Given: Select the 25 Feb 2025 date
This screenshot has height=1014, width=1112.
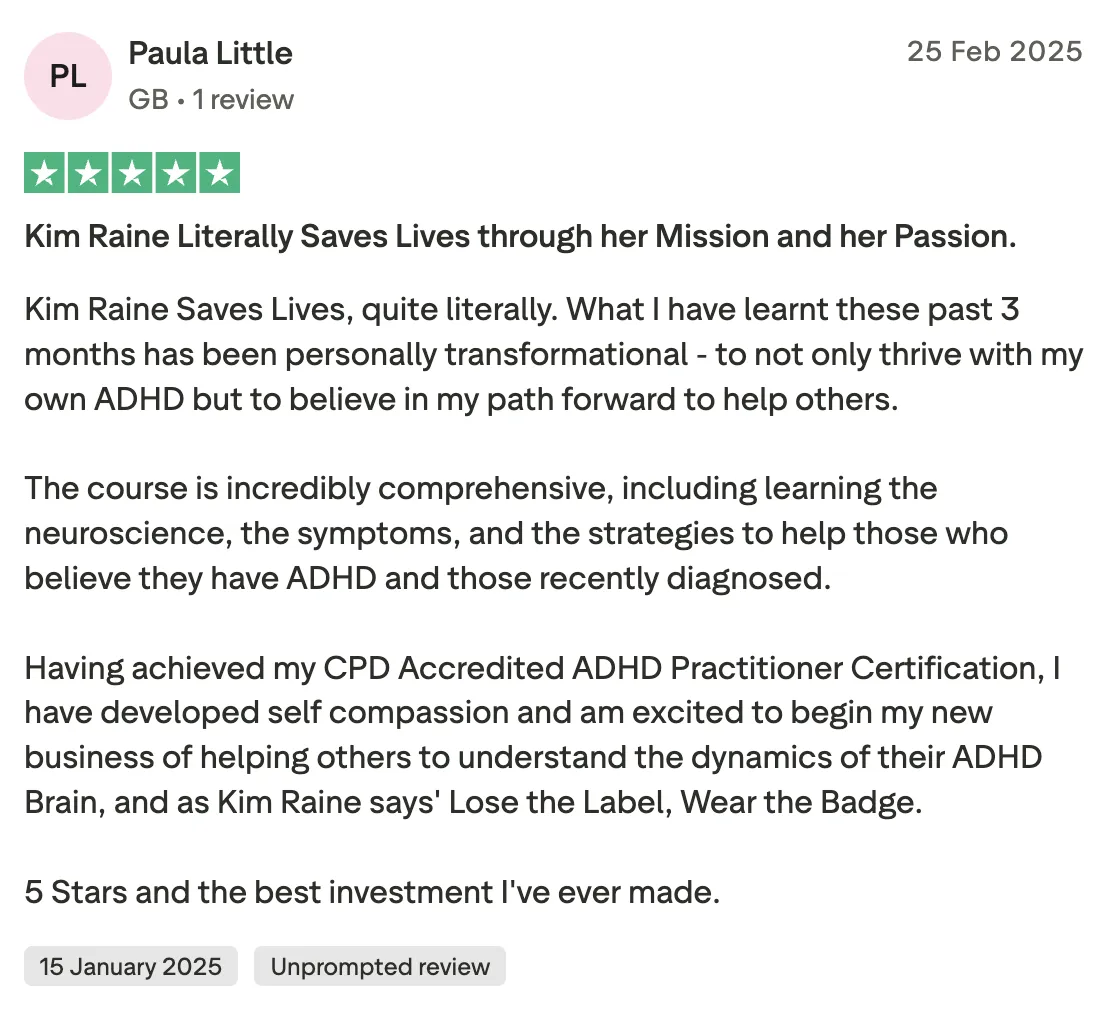Looking at the screenshot, I should [x=994, y=52].
